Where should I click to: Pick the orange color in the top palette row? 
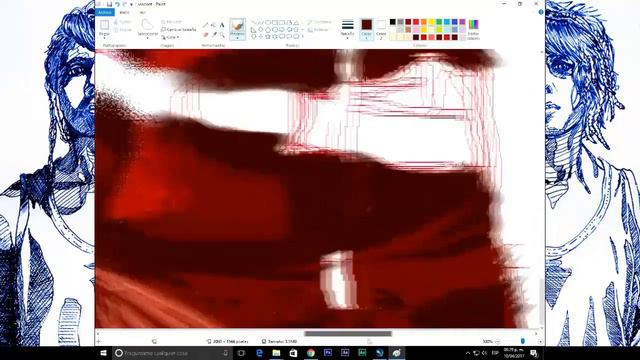click(x=424, y=22)
